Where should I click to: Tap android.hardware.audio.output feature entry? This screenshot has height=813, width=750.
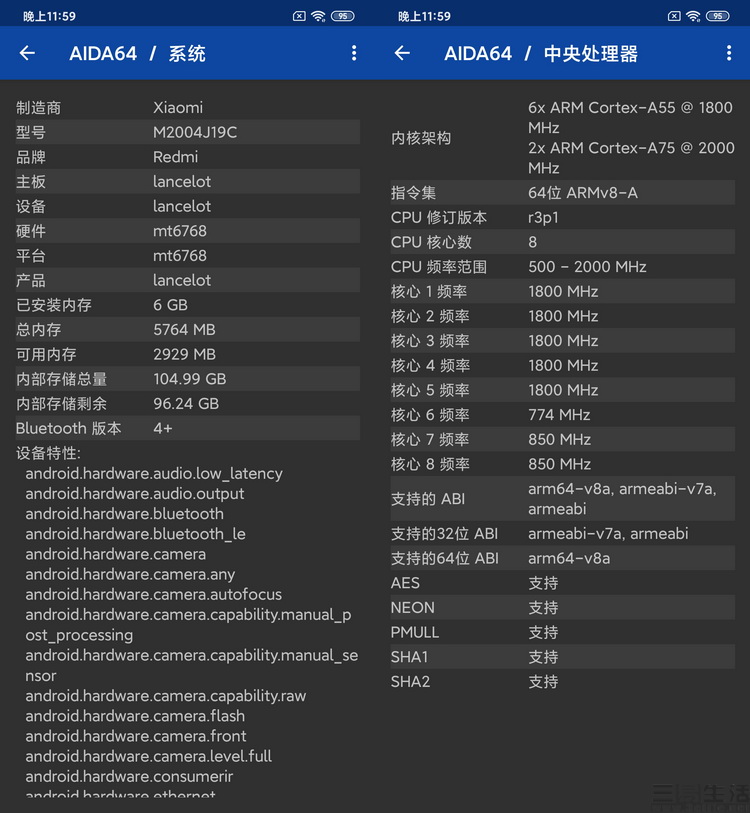[135, 494]
